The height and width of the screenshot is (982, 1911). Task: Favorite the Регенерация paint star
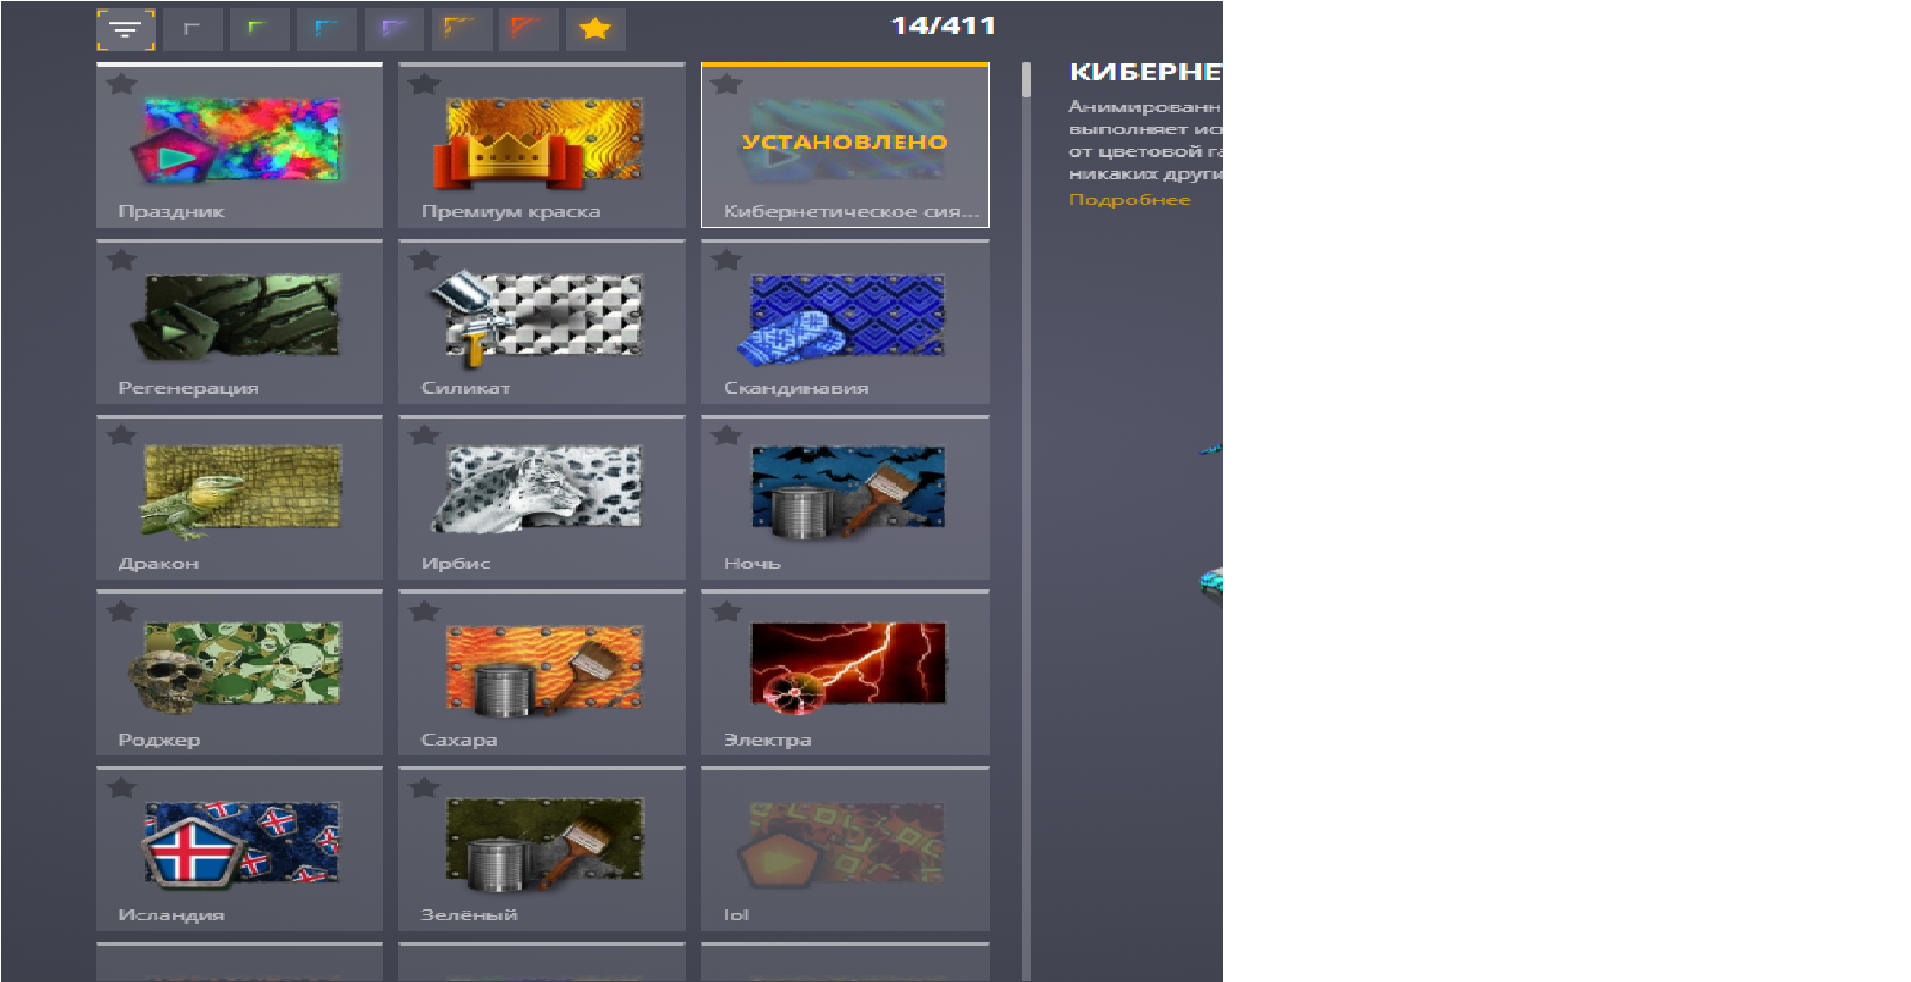(x=122, y=260)
